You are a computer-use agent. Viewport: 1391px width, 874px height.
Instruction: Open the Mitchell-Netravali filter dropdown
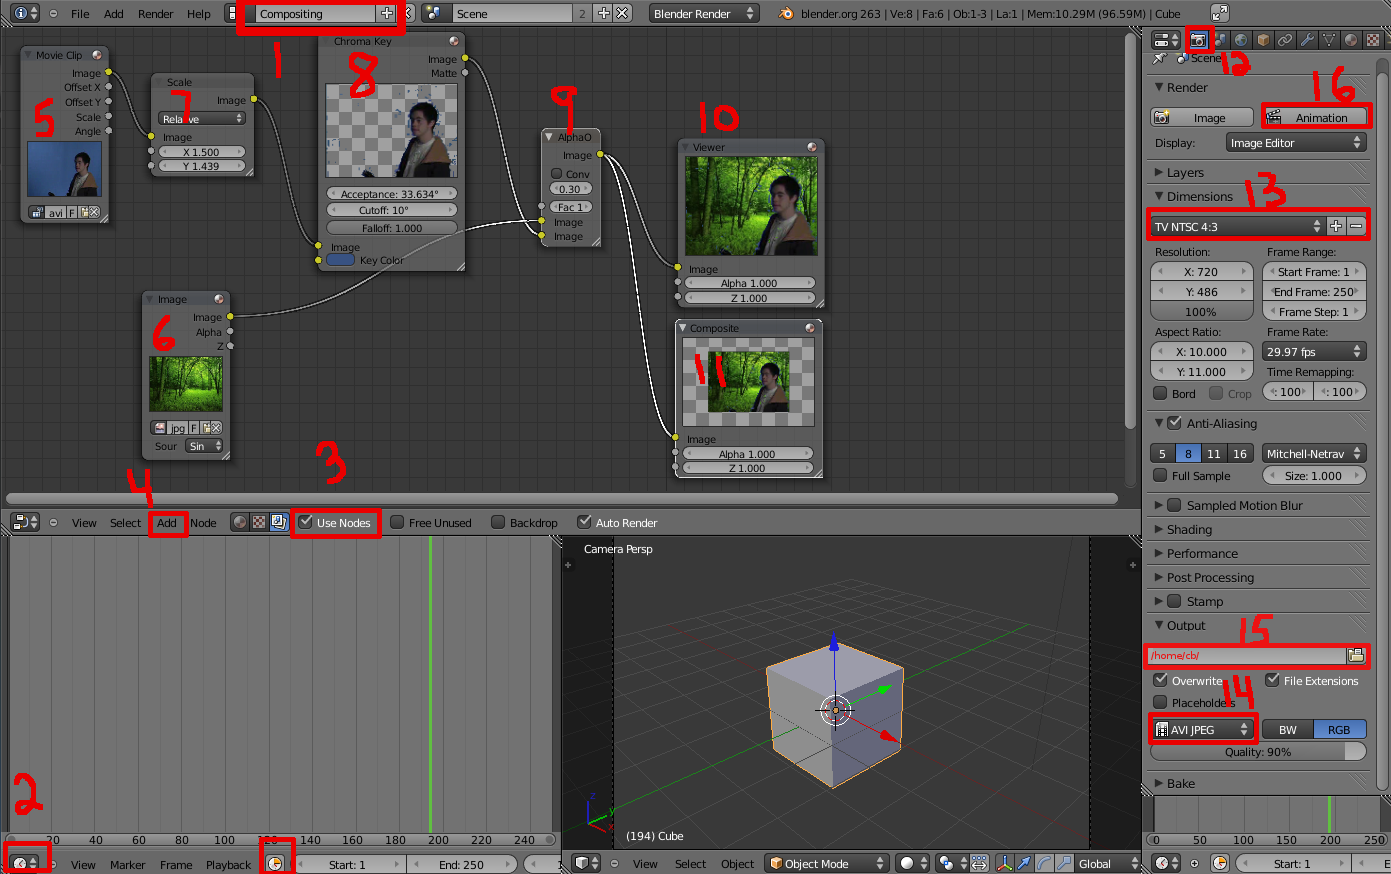pyautogui.click(x=1313, y=453)
